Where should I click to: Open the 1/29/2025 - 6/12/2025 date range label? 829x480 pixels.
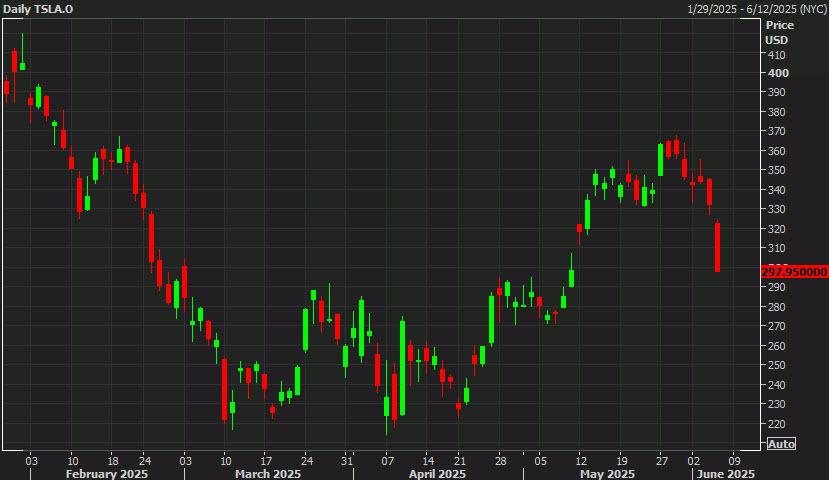coord(755,9)
